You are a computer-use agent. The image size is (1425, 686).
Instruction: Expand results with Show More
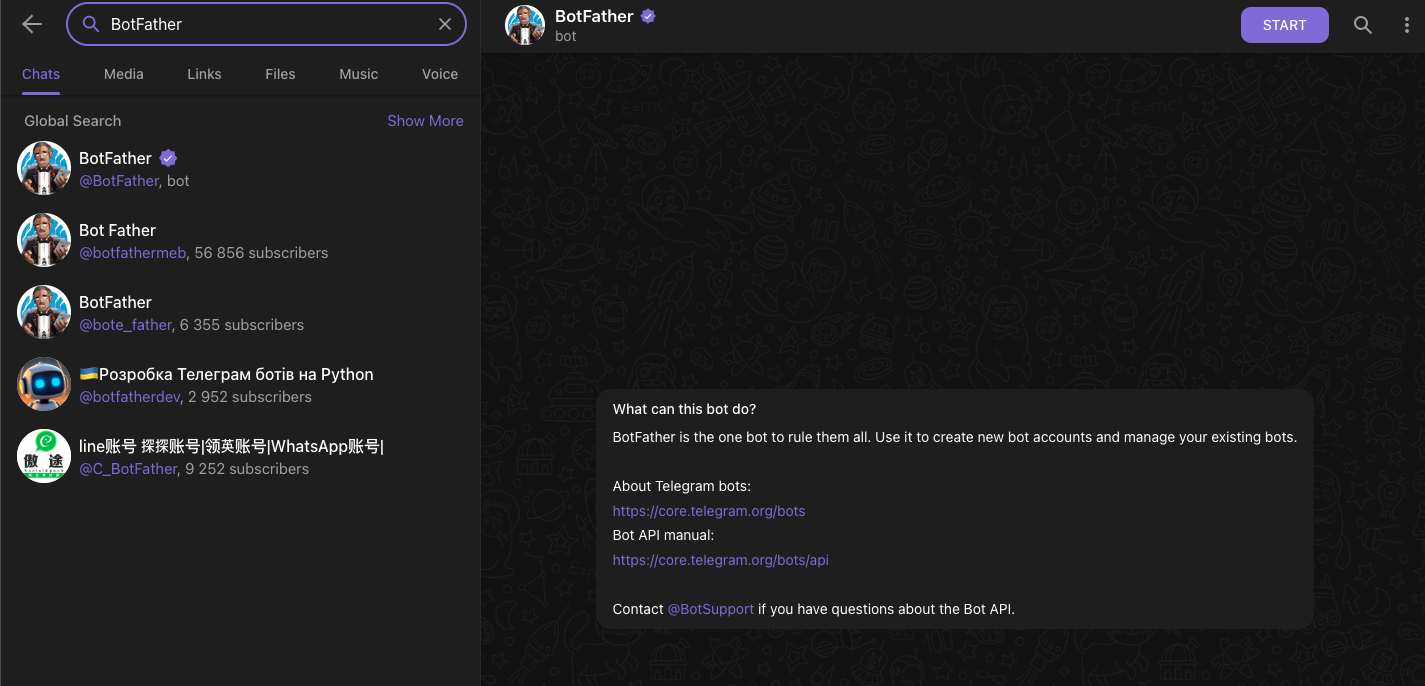(x=425, y=121)
